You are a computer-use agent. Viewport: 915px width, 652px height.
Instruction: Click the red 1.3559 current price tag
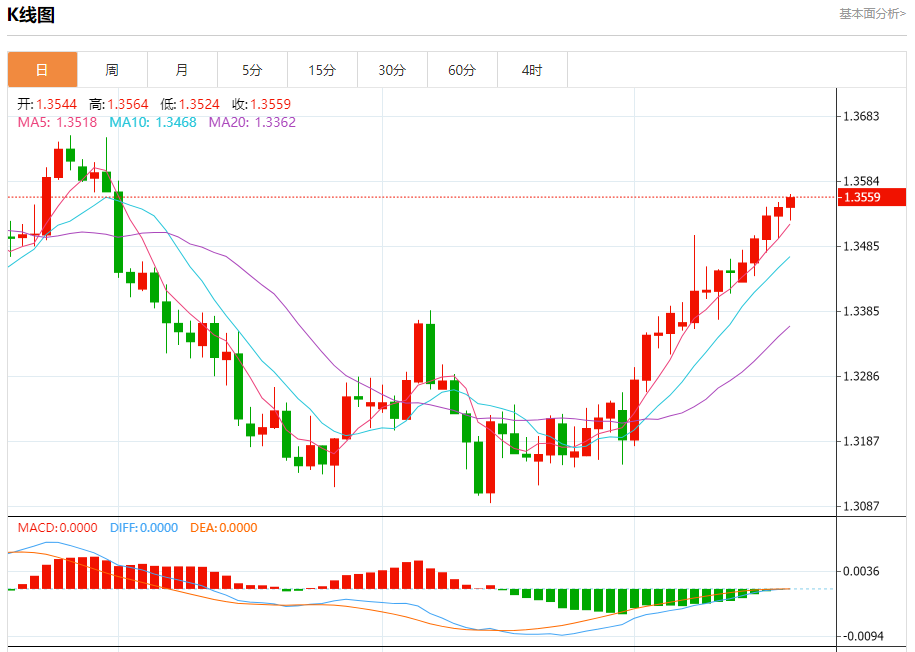click(x=872, y=197)
